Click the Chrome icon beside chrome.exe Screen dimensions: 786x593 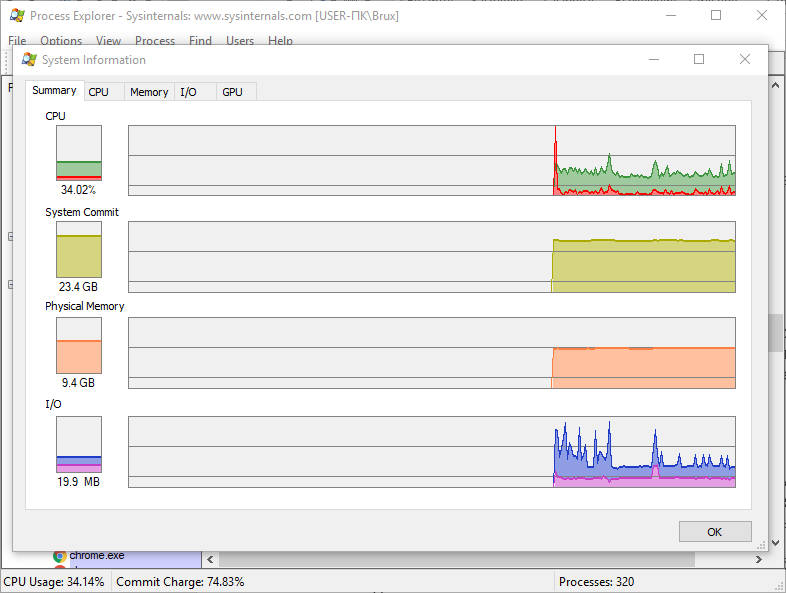pos(59,556)
